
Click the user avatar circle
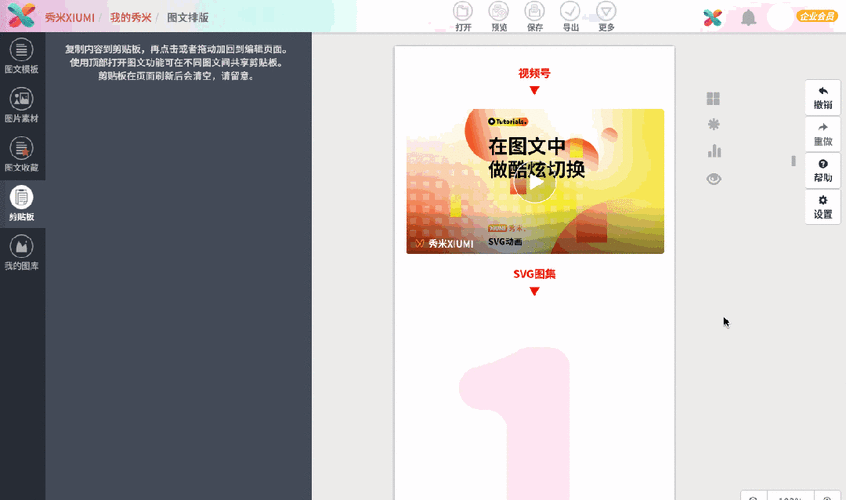780,17
